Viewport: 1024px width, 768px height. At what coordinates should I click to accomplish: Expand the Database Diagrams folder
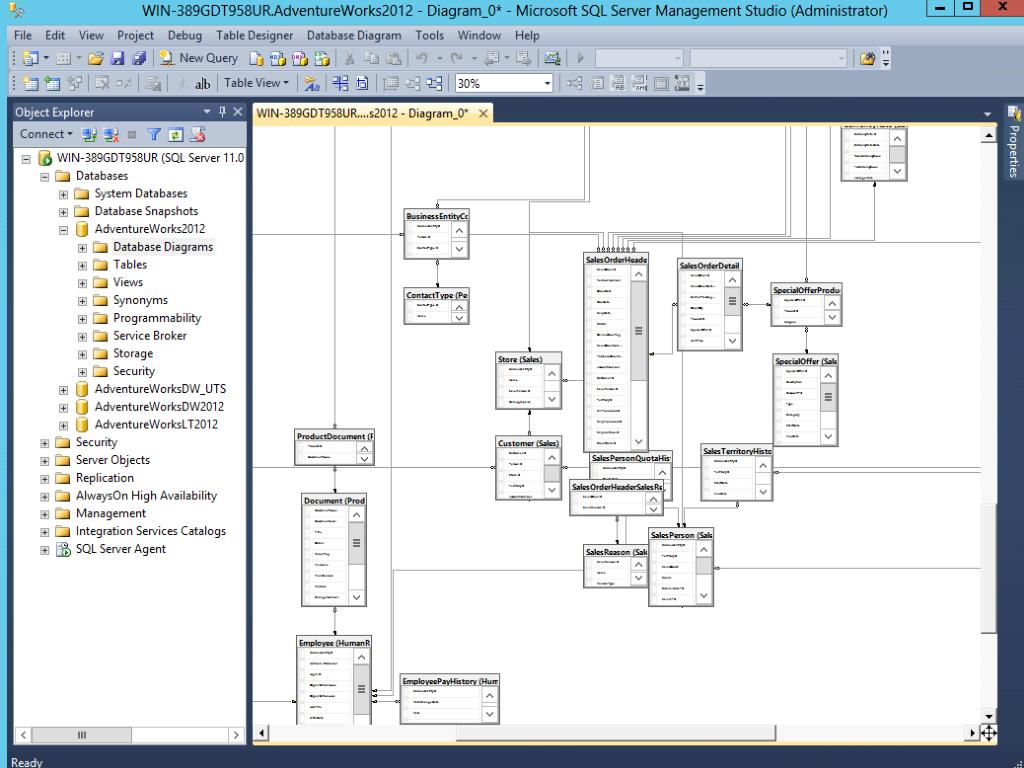click(82, 248)
